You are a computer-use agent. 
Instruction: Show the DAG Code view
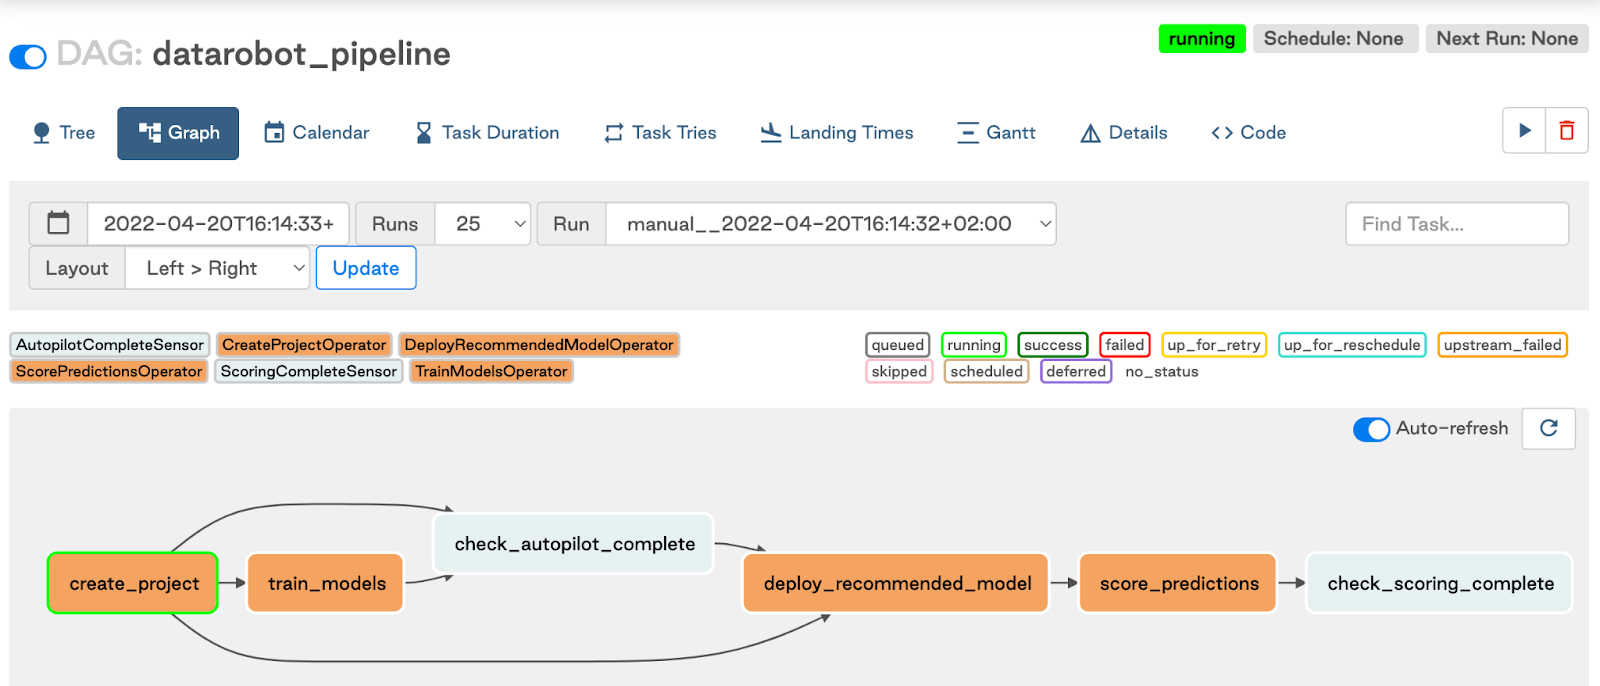click(1248, 133)
